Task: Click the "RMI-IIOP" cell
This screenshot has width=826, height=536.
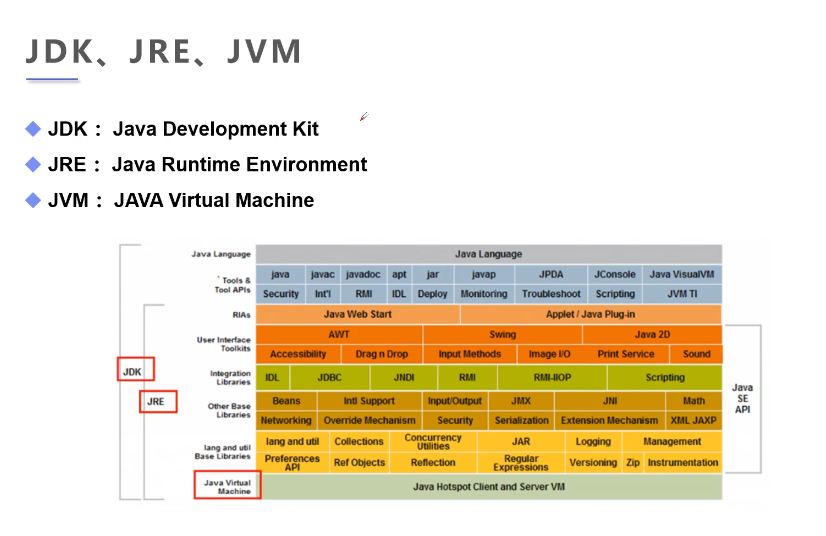Action: point(552,378)
